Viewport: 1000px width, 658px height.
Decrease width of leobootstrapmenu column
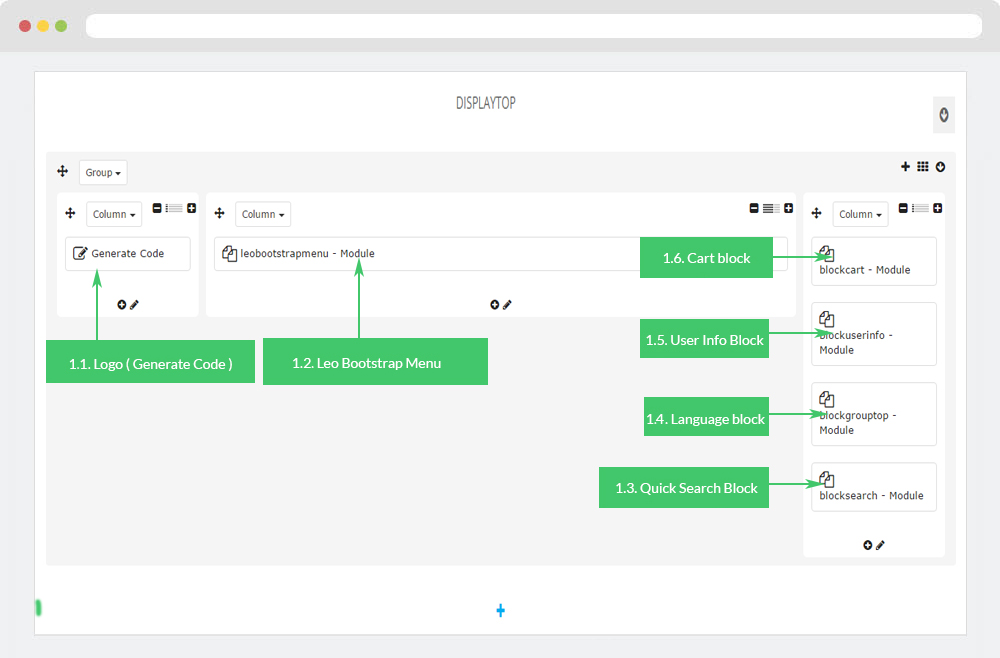click(754, 208)
